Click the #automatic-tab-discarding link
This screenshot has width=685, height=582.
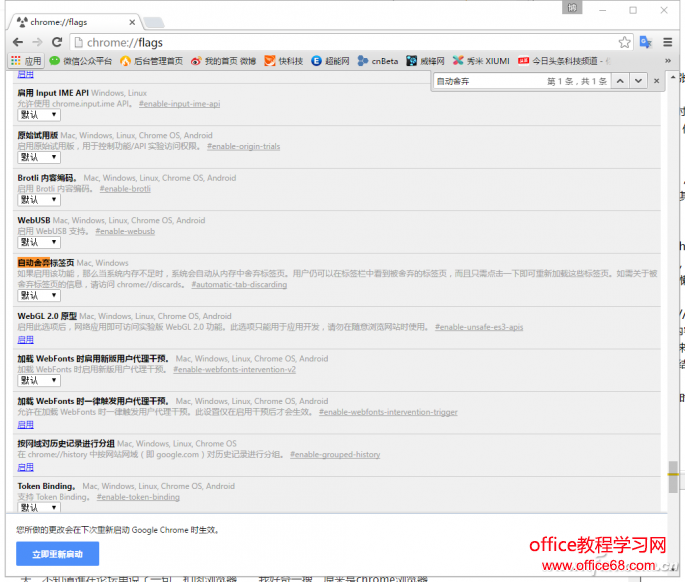239,284
